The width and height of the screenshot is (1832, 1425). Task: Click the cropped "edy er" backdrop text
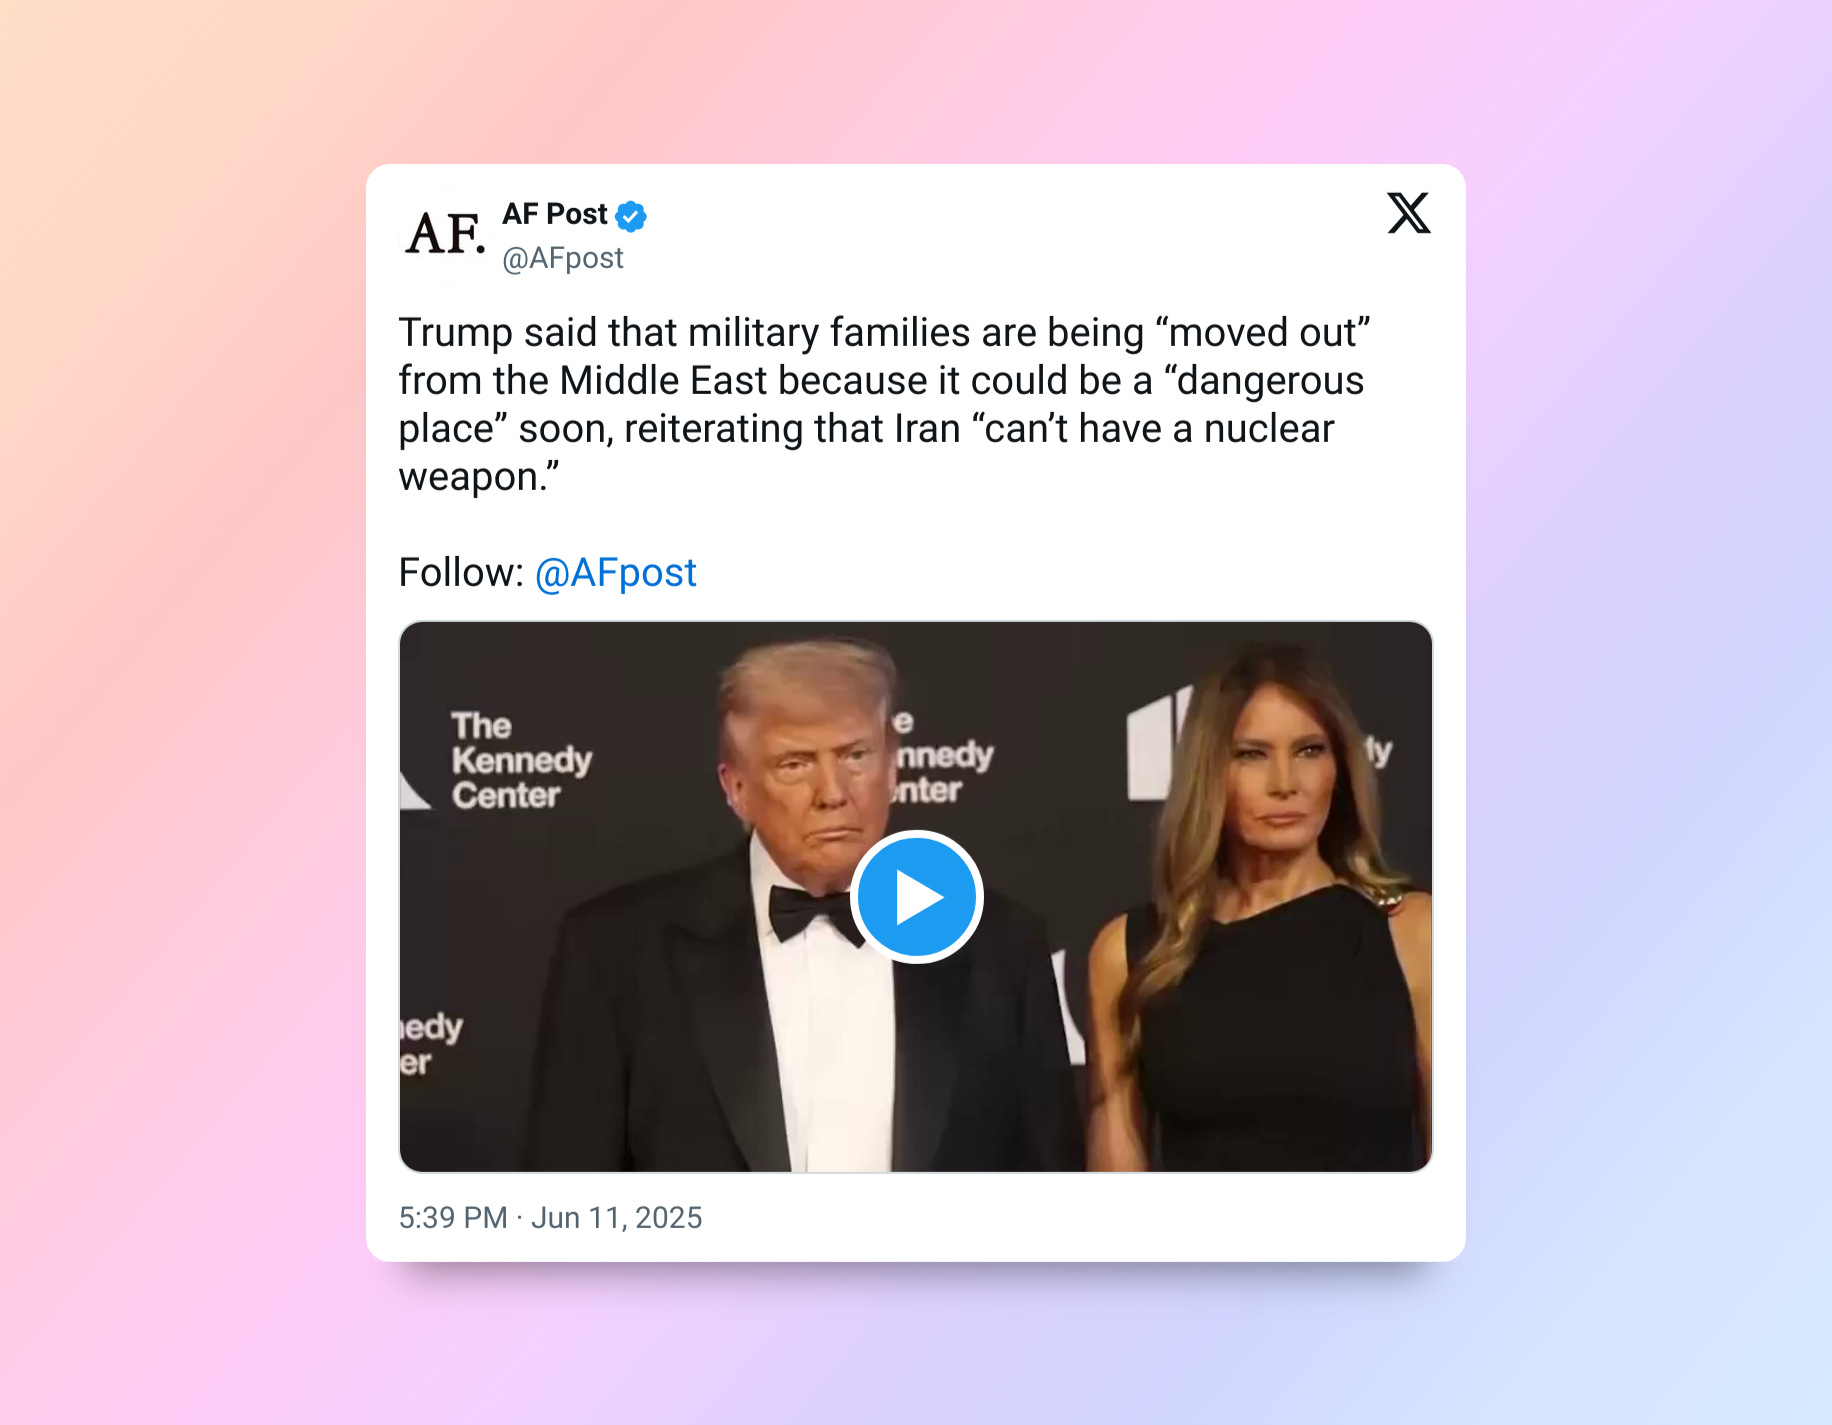[431, 1044]
